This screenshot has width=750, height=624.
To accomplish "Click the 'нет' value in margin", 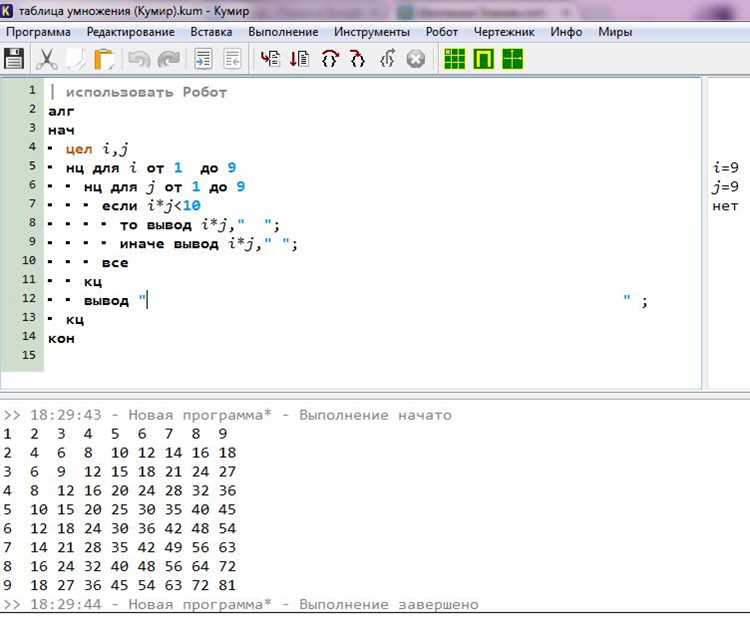I will pos(725,206).
